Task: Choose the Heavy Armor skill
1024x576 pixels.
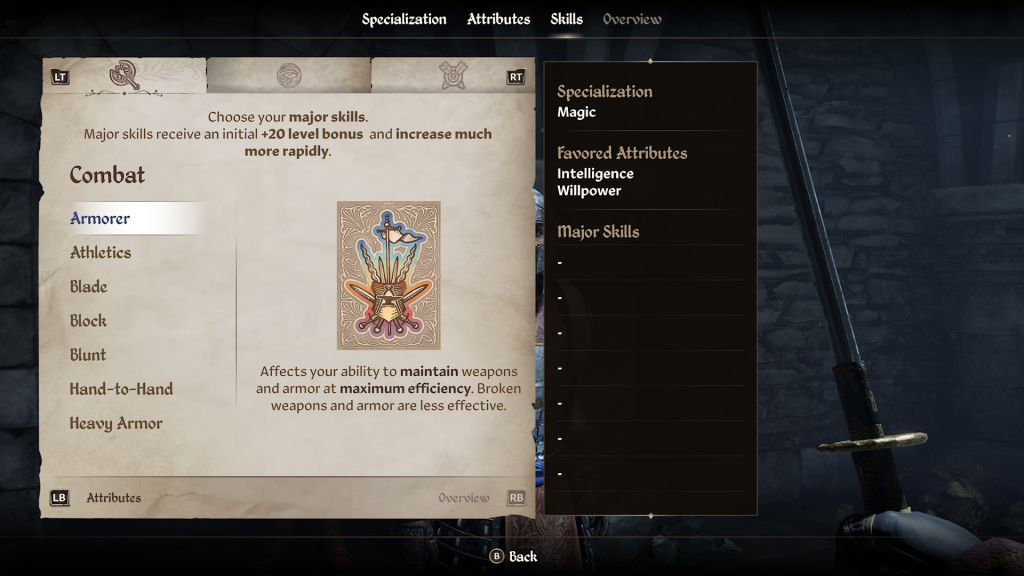Action: pyautogui.click(x=116, y=423)
